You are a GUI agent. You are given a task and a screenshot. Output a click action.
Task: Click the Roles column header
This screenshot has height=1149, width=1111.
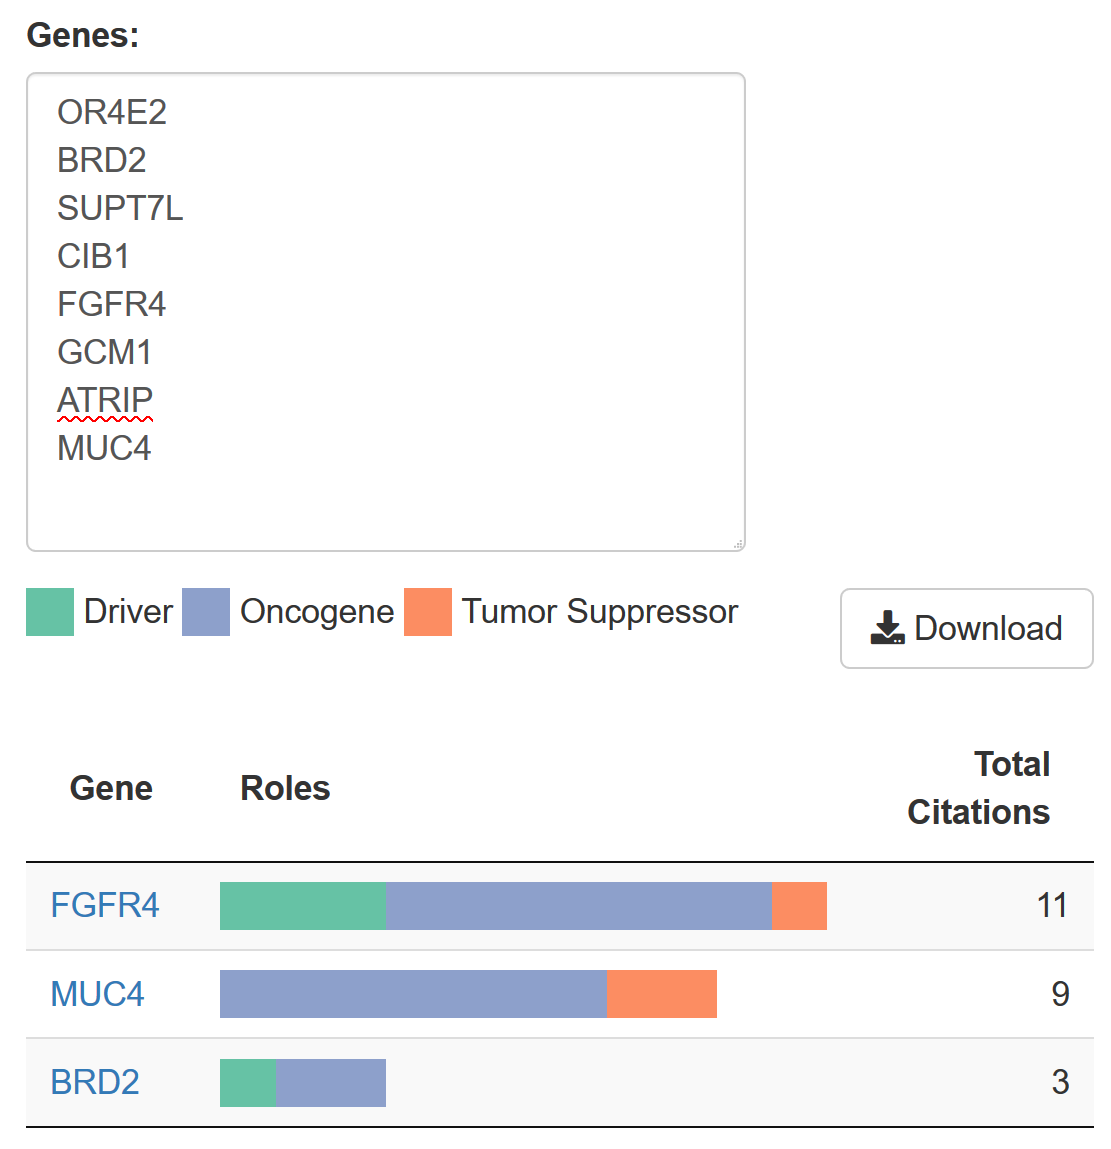pos(285,788)
